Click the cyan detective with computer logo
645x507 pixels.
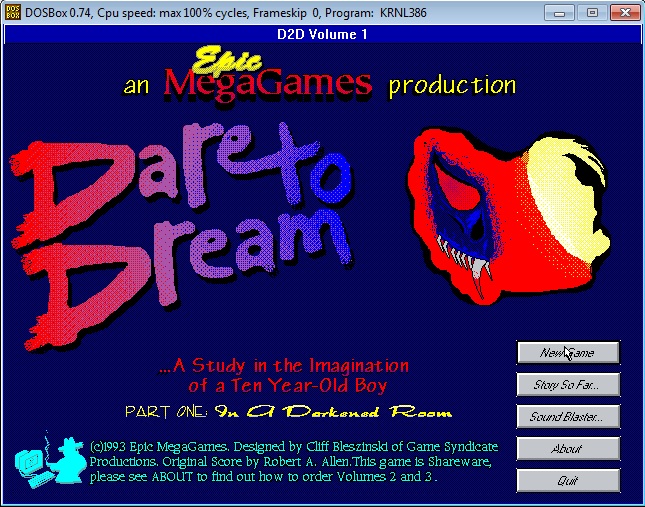[50, 461]
